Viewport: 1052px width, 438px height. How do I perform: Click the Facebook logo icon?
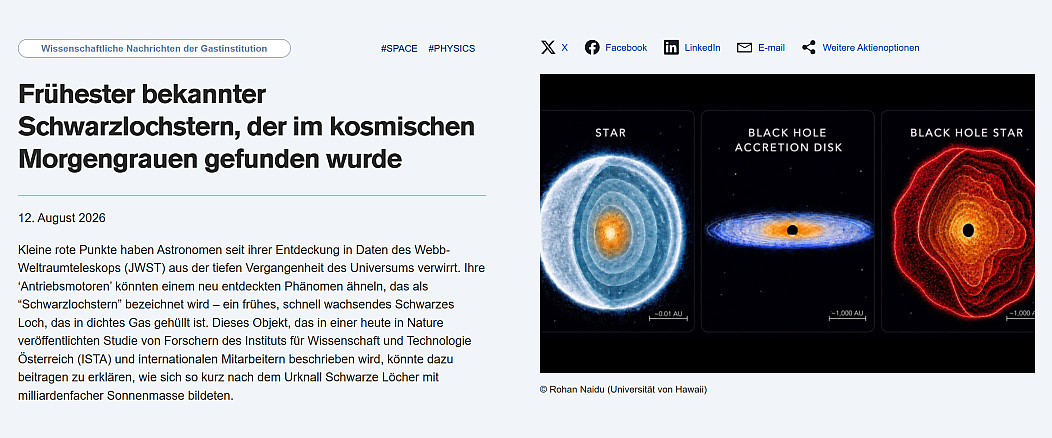coord(592,48)
